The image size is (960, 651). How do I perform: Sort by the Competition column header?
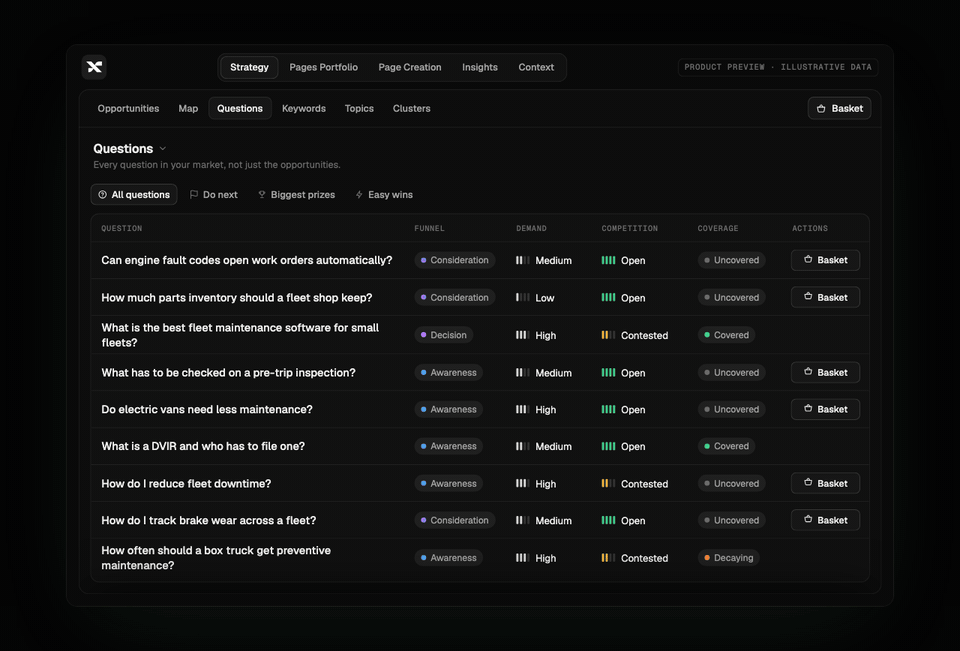(x=629, y=228)
